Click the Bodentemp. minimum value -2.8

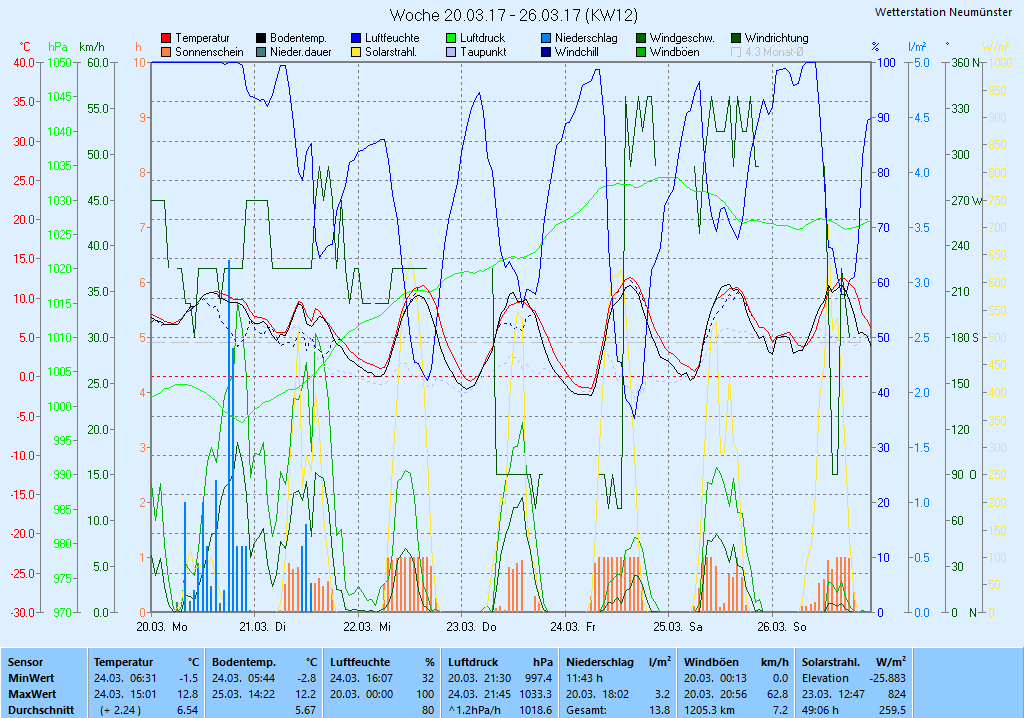[306, 678]
